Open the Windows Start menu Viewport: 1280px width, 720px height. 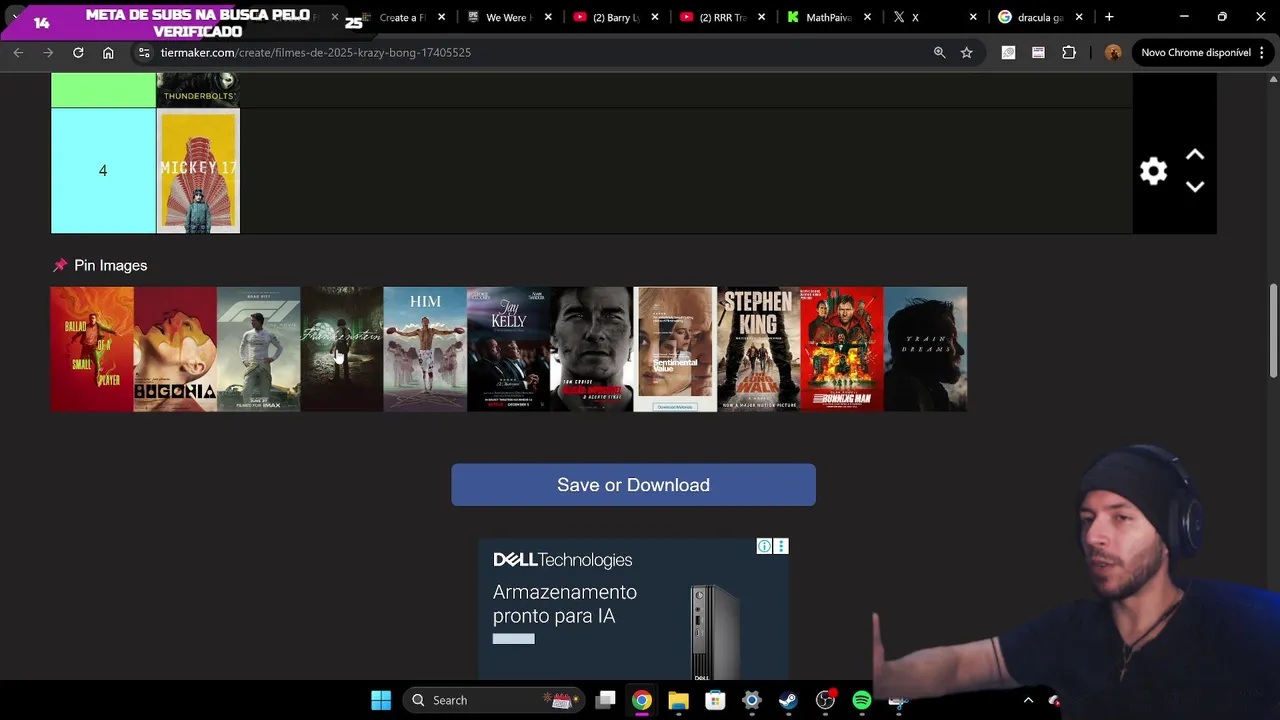(x=381, y=700)
